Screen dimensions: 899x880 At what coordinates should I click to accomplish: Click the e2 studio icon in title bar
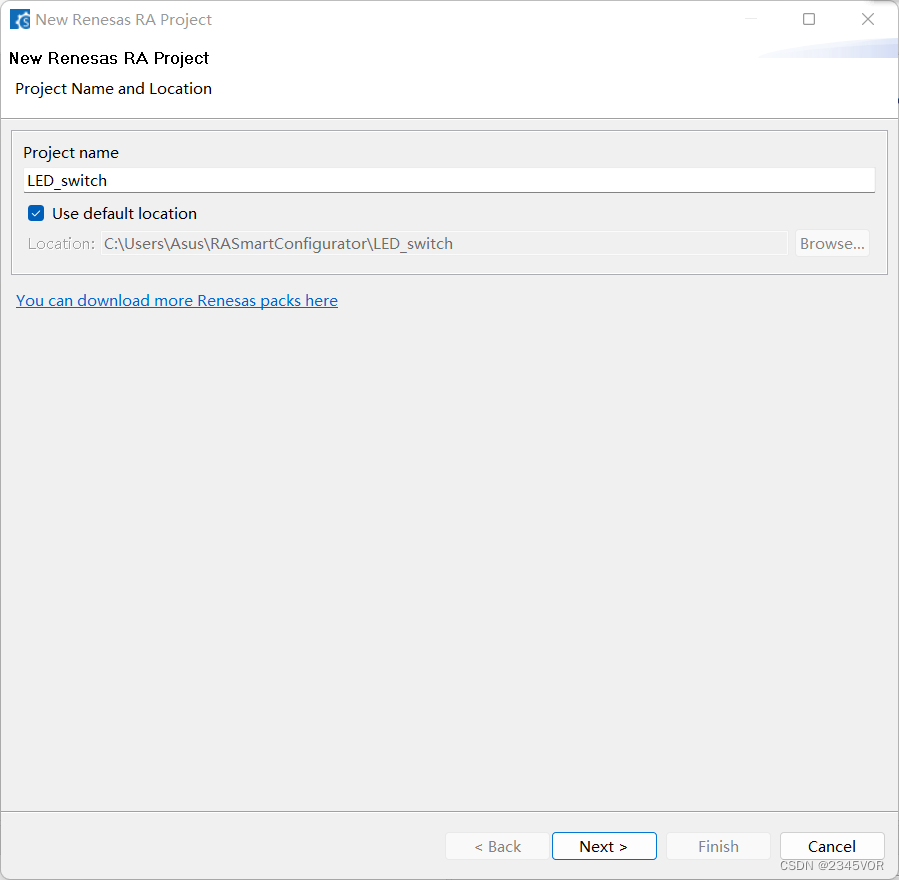[x=20, y=19]
